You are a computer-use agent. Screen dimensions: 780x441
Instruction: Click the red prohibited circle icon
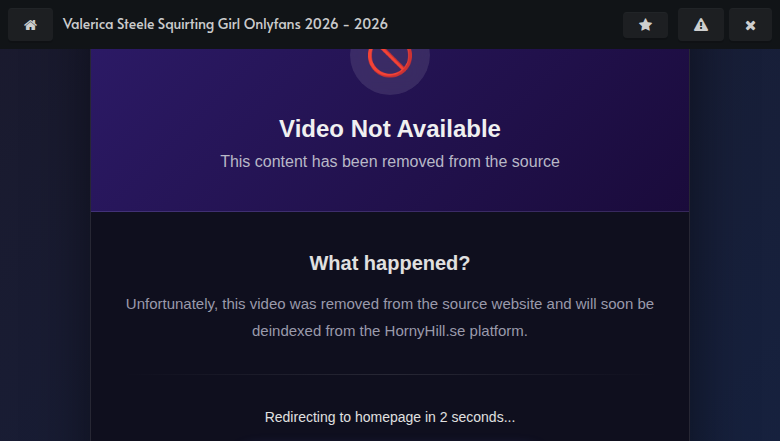coord(389,60)
